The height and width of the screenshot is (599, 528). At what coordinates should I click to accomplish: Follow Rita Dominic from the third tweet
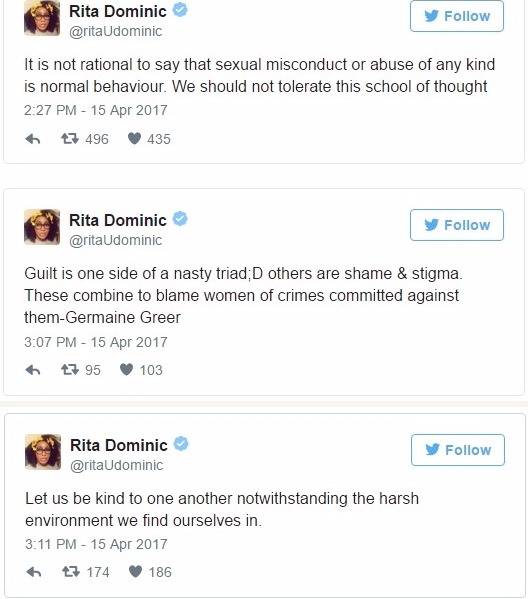[458, 450]
